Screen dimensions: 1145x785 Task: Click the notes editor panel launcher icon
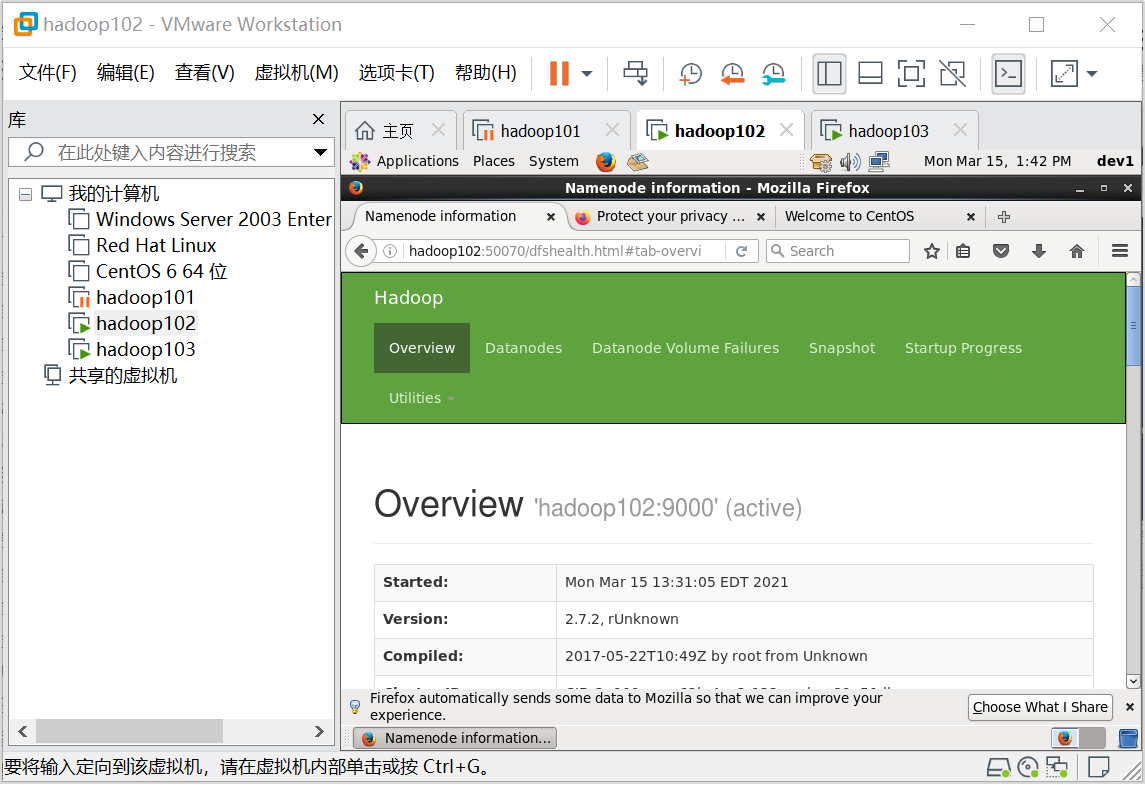pyautogui.click(x=638, y=161)
